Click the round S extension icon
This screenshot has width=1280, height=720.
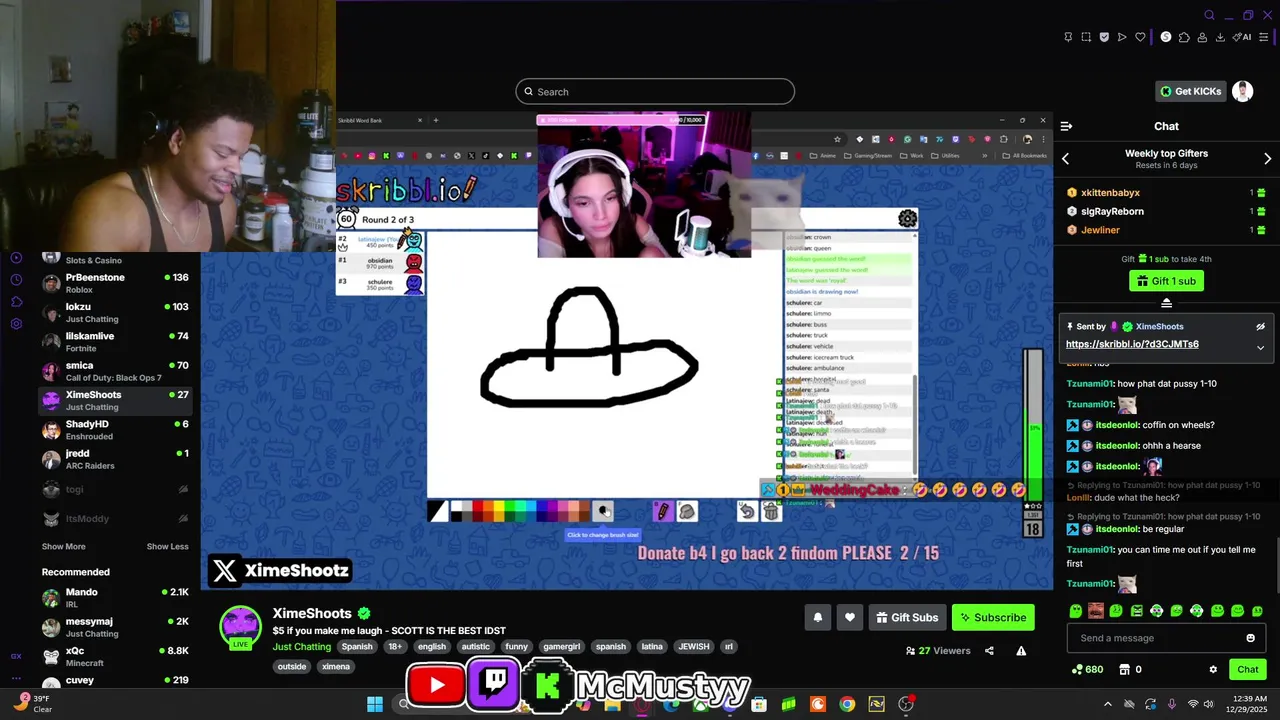(x=1165, y=37)
